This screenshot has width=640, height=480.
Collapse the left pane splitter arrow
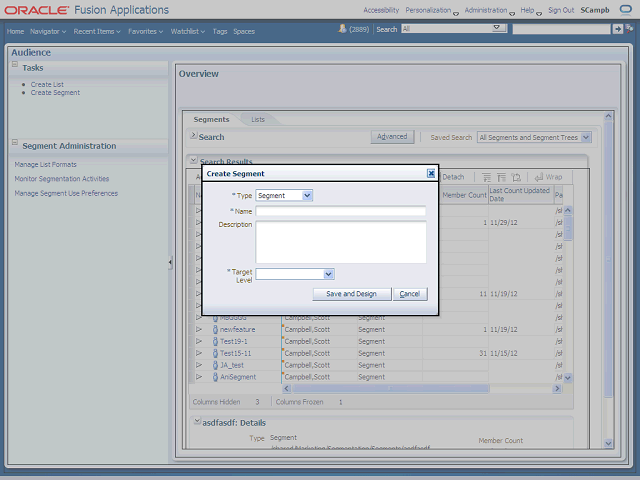coord(170,262)
